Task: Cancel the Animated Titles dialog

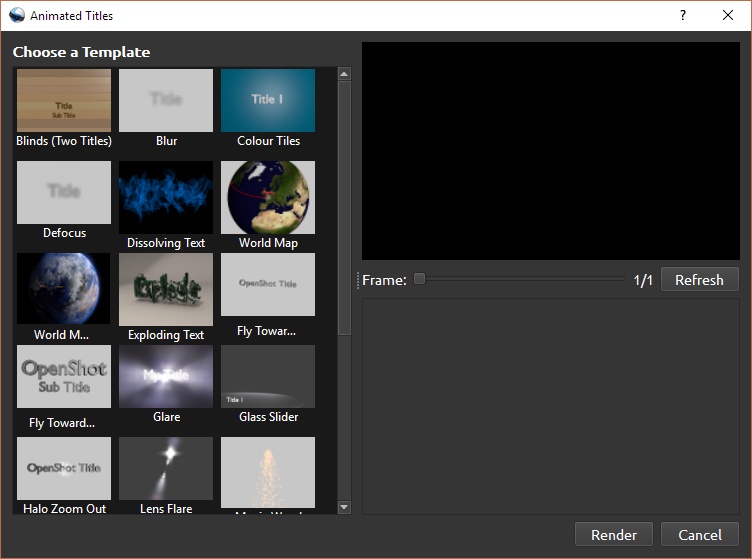Action: pos(700,535)
